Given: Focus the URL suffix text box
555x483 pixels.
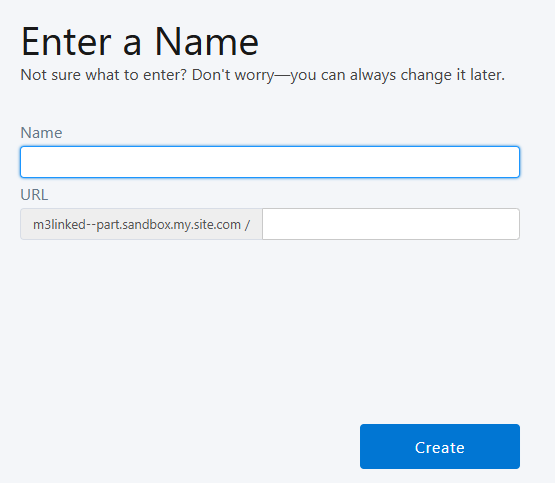Looking at the screenshot, I should [391, 224].
